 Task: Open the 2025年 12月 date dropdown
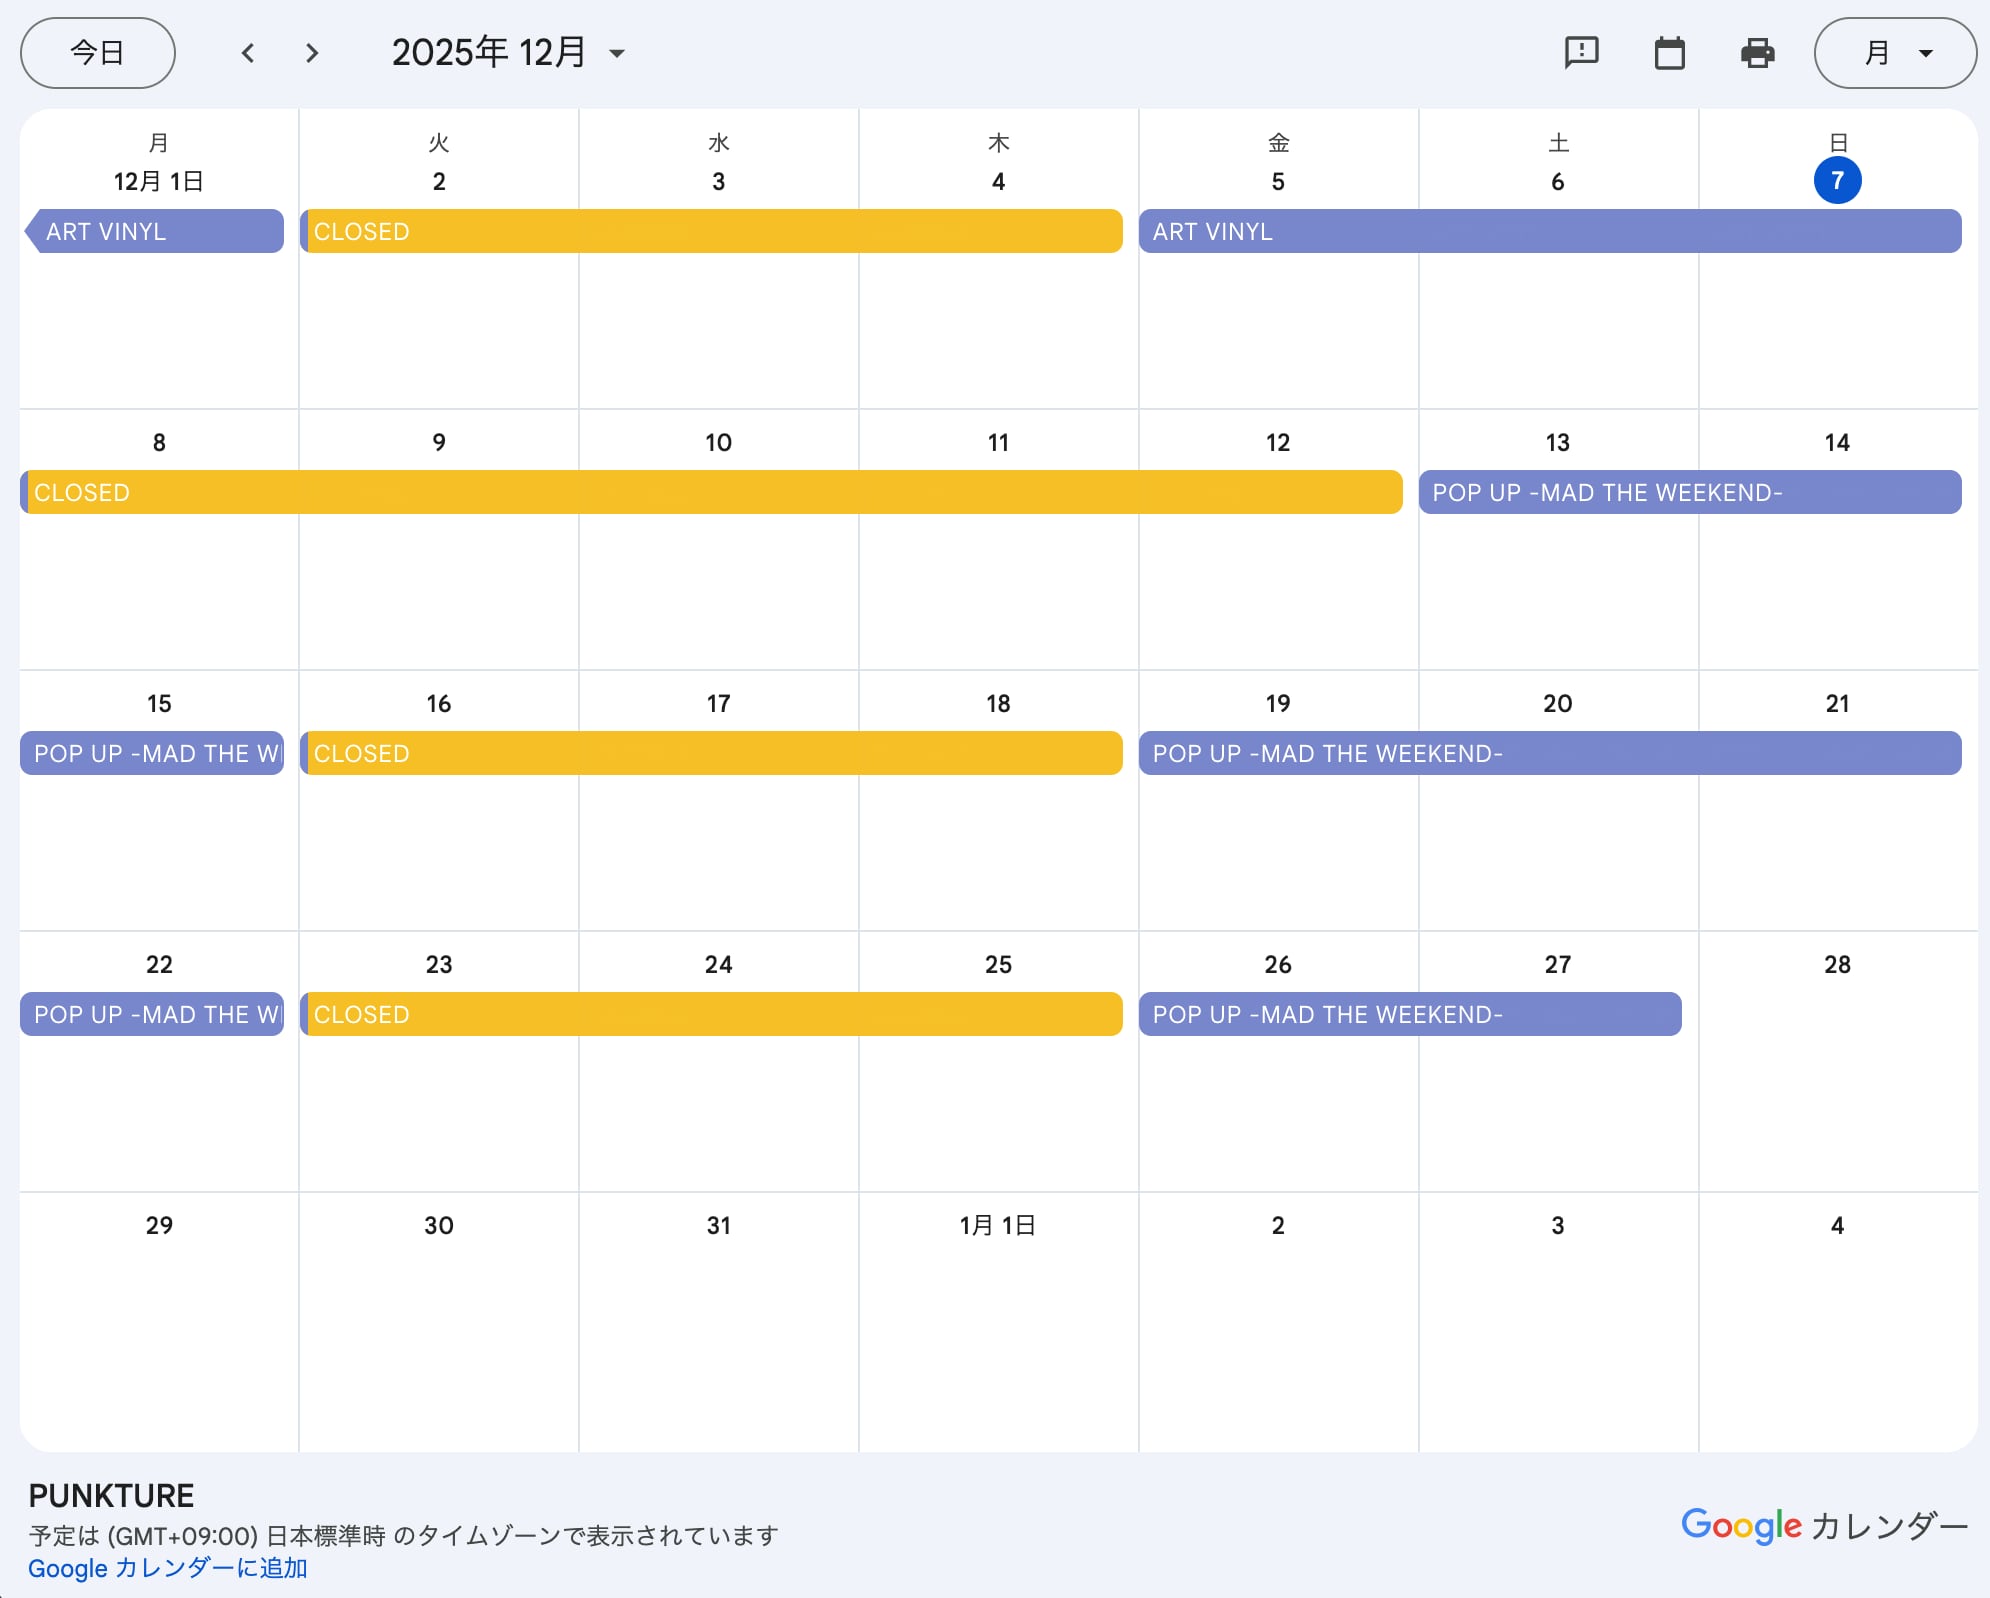pyautogui.click(x=508, y=53)
